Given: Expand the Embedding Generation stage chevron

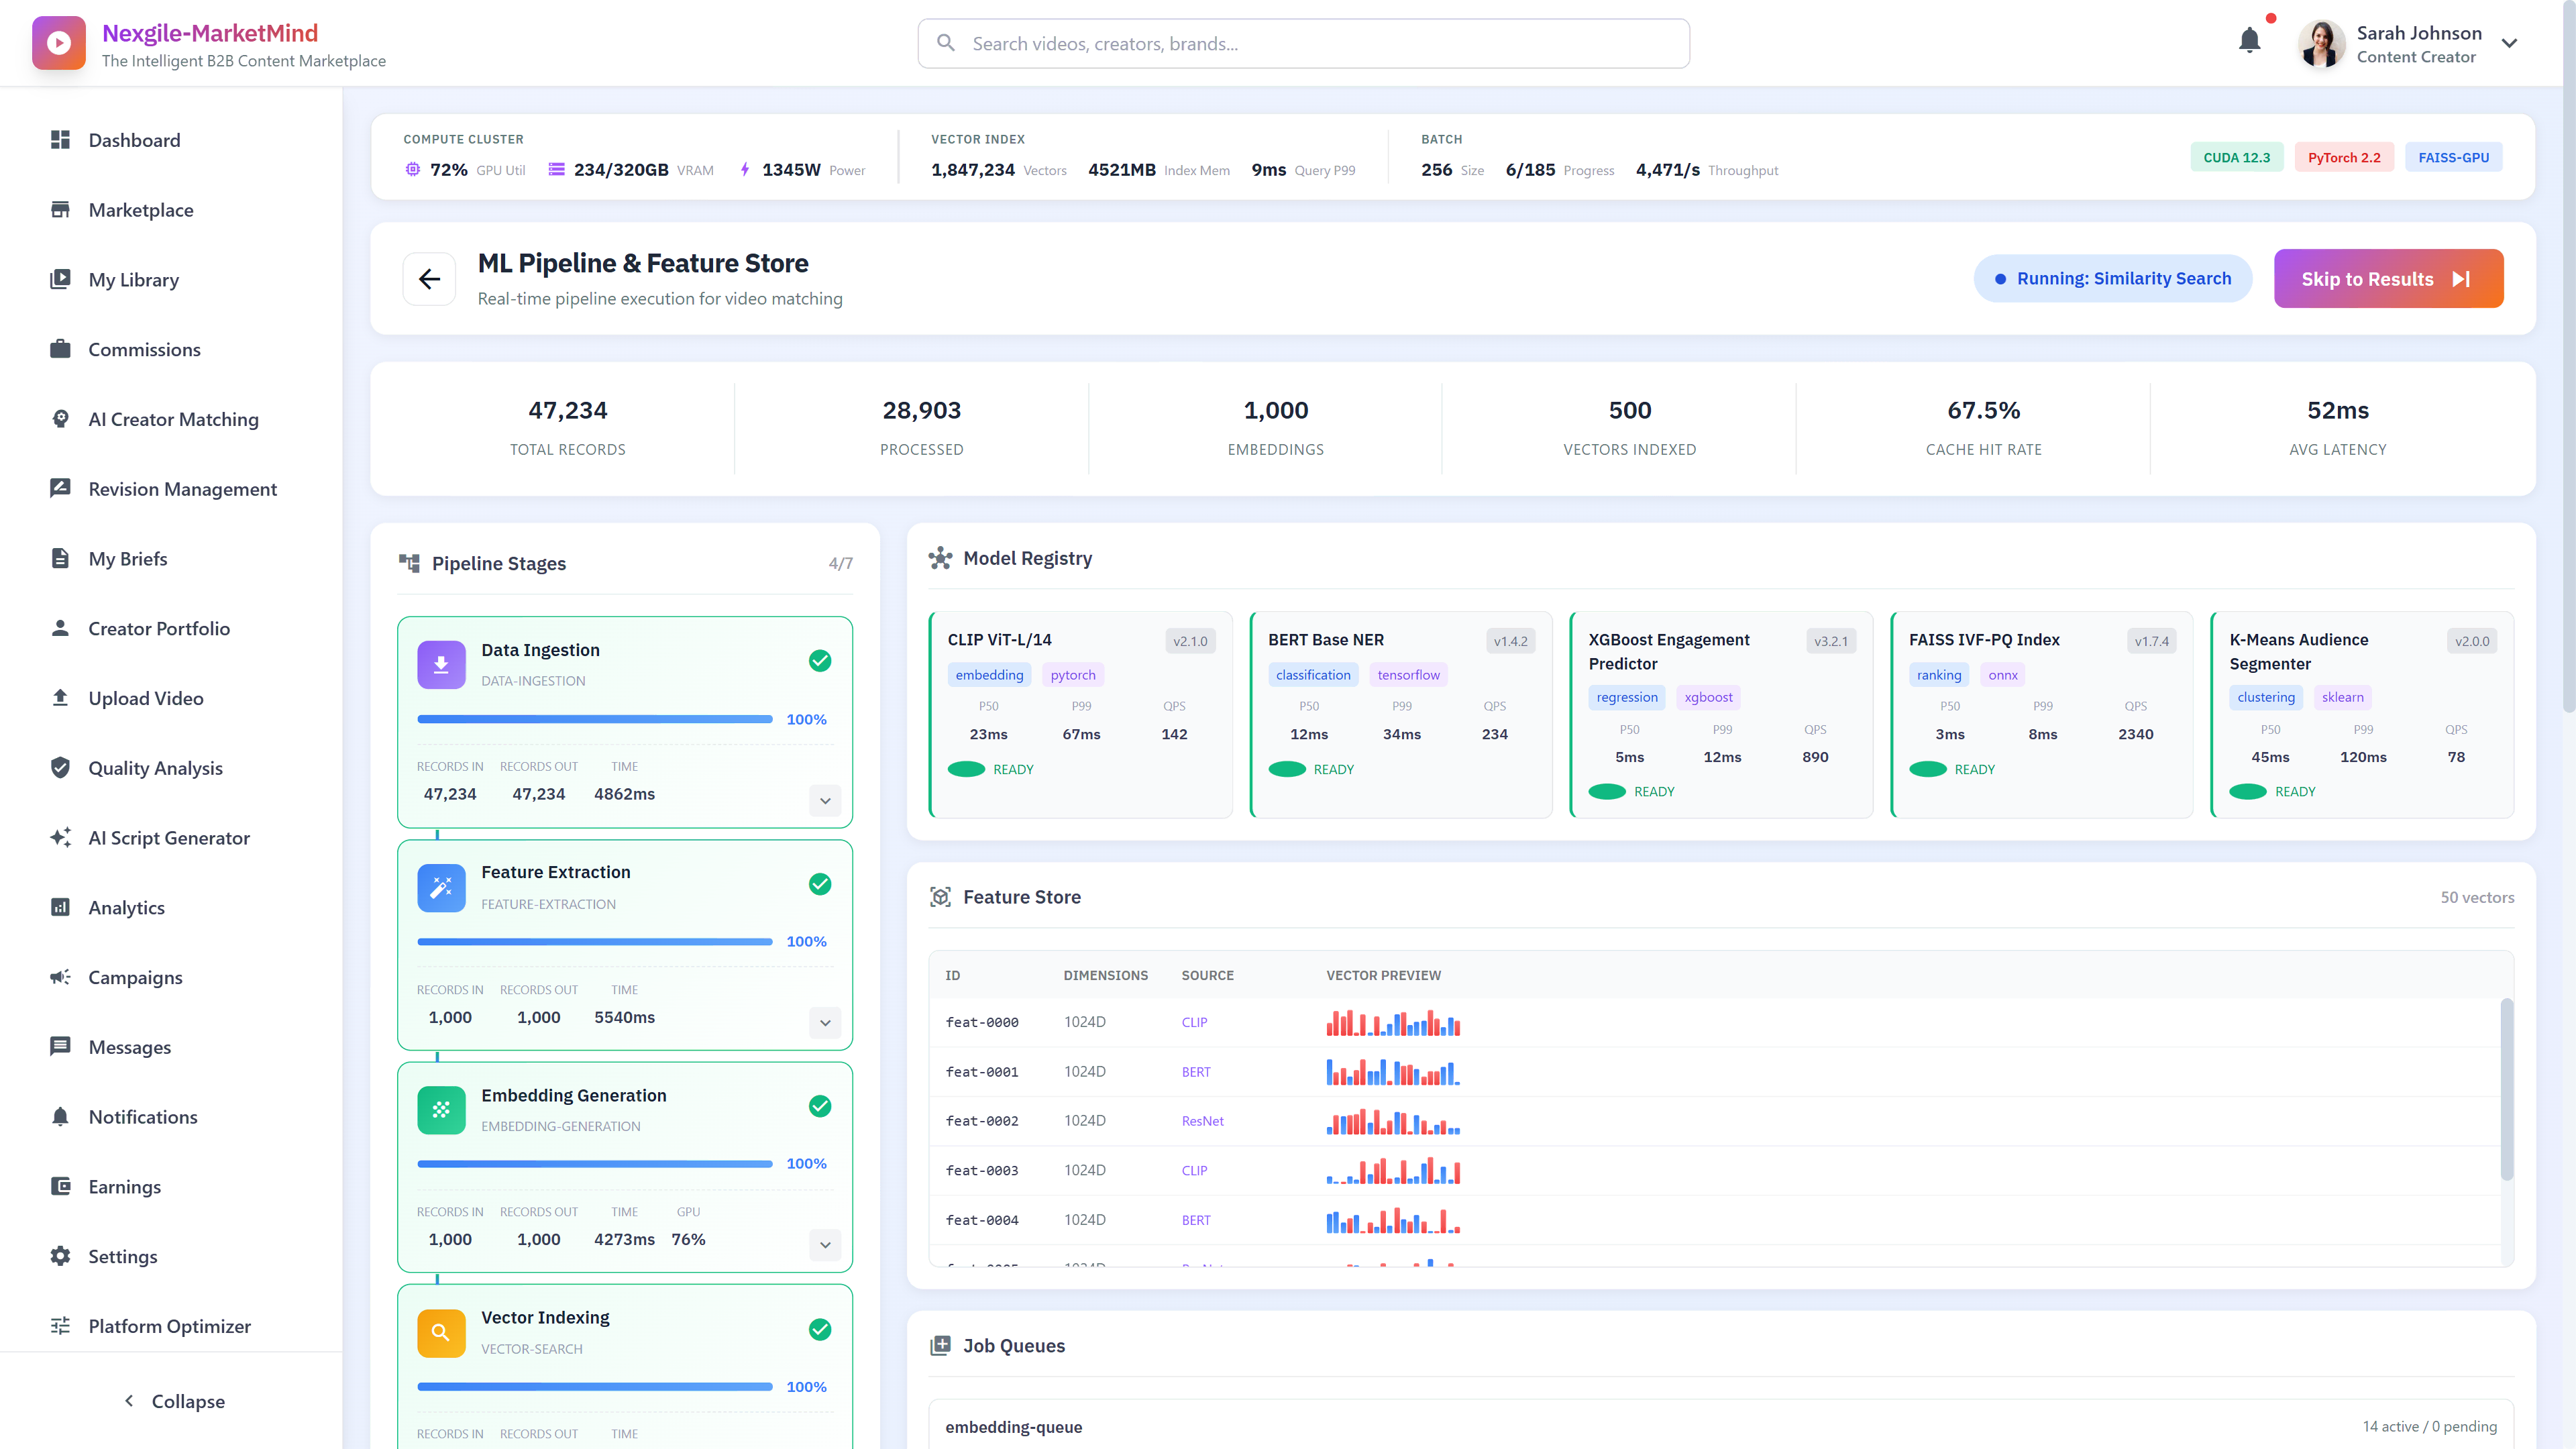Looking at the screenshot, I should click(x=825, y=1245).
